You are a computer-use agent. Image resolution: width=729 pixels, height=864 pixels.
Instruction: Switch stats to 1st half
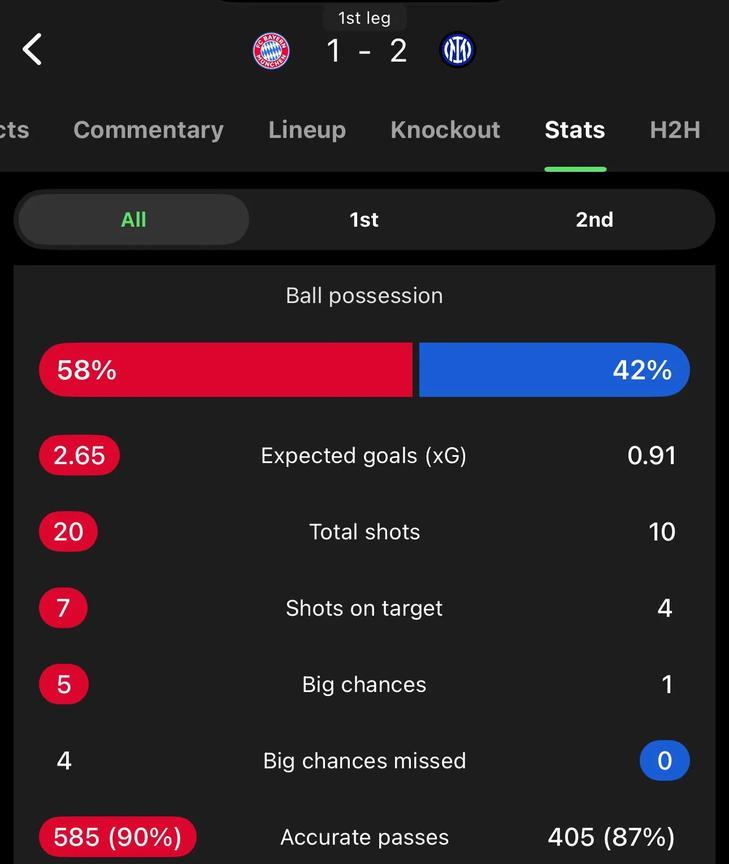[364, 219]
